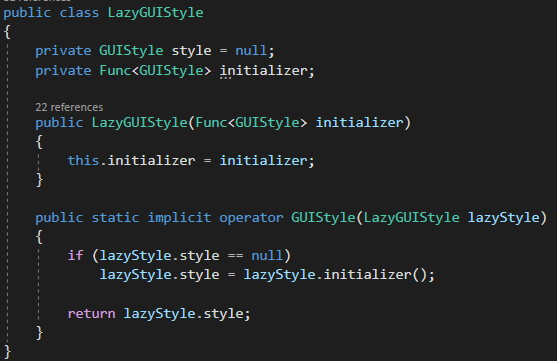Click the class name LazyGUIStyle in declaration
The image size is (557, 361).
(x=156, y=13)
